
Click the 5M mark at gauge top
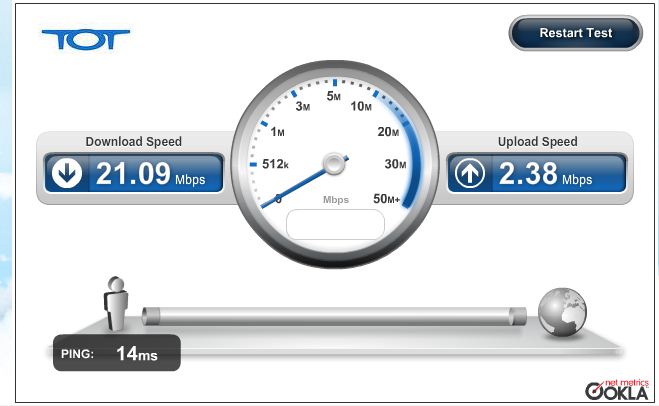(x=334, y=96)
